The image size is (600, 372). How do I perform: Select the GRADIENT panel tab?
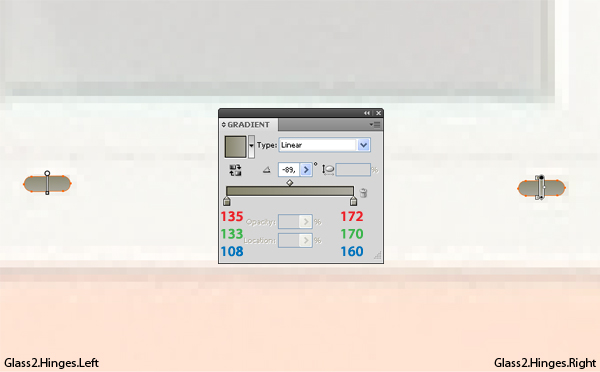pyautogui.click(x=249, y=125)
